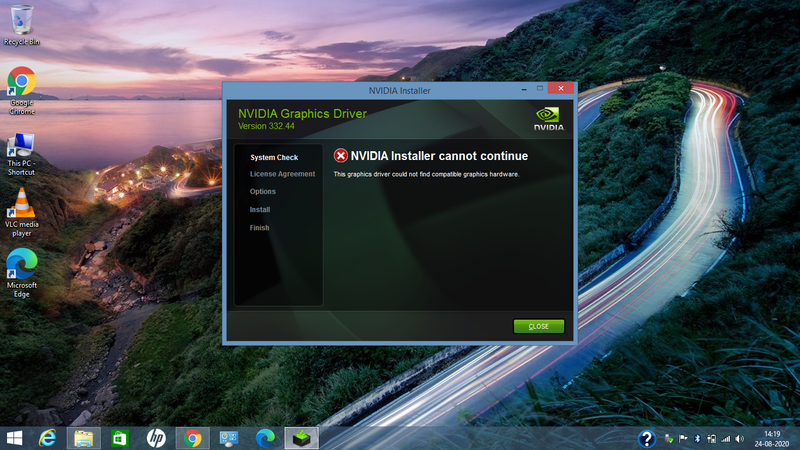Viewport: 800px width, 450px height.
Task: Open the Windows Start button
Action: [14, 438]
